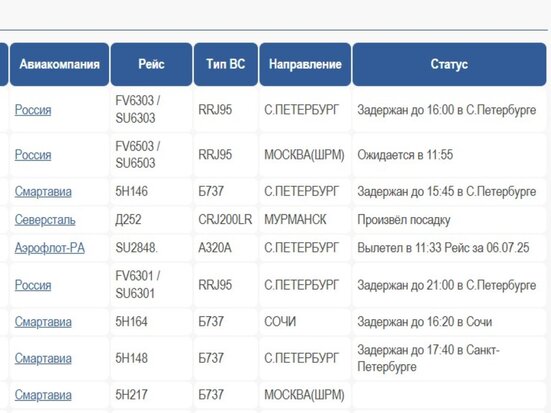Open Россия link for flight FV6503
Image resolution: width=551 pixels, height=413 pixels.
click(33, 155)
